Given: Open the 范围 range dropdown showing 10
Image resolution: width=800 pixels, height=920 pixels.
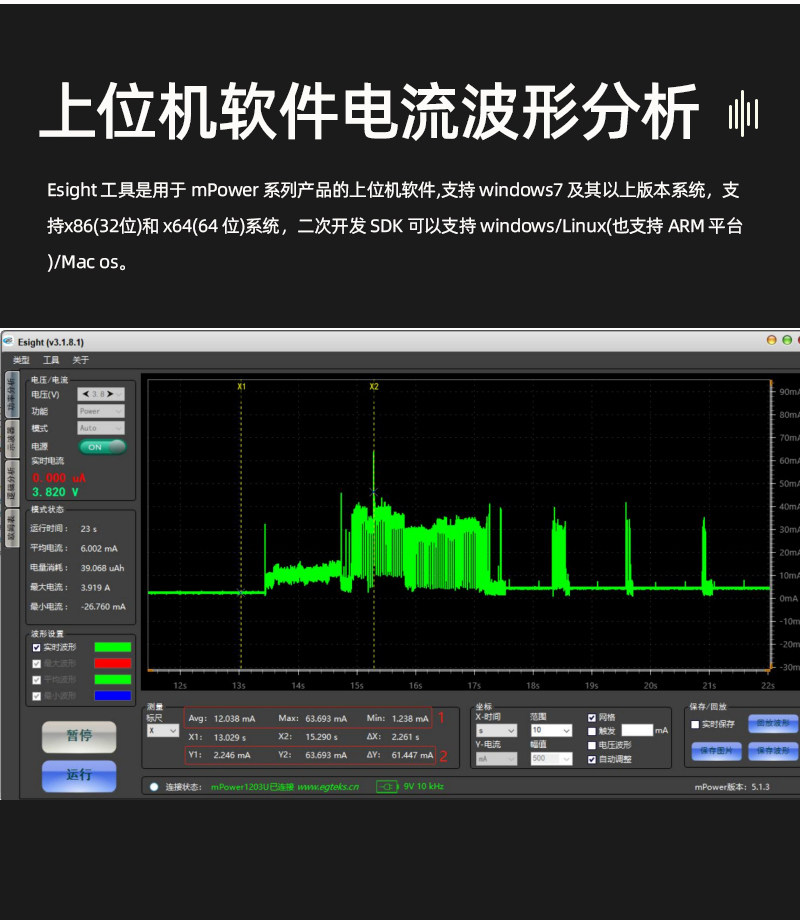Looking at the screenshot, I should [x=551, y=730].
